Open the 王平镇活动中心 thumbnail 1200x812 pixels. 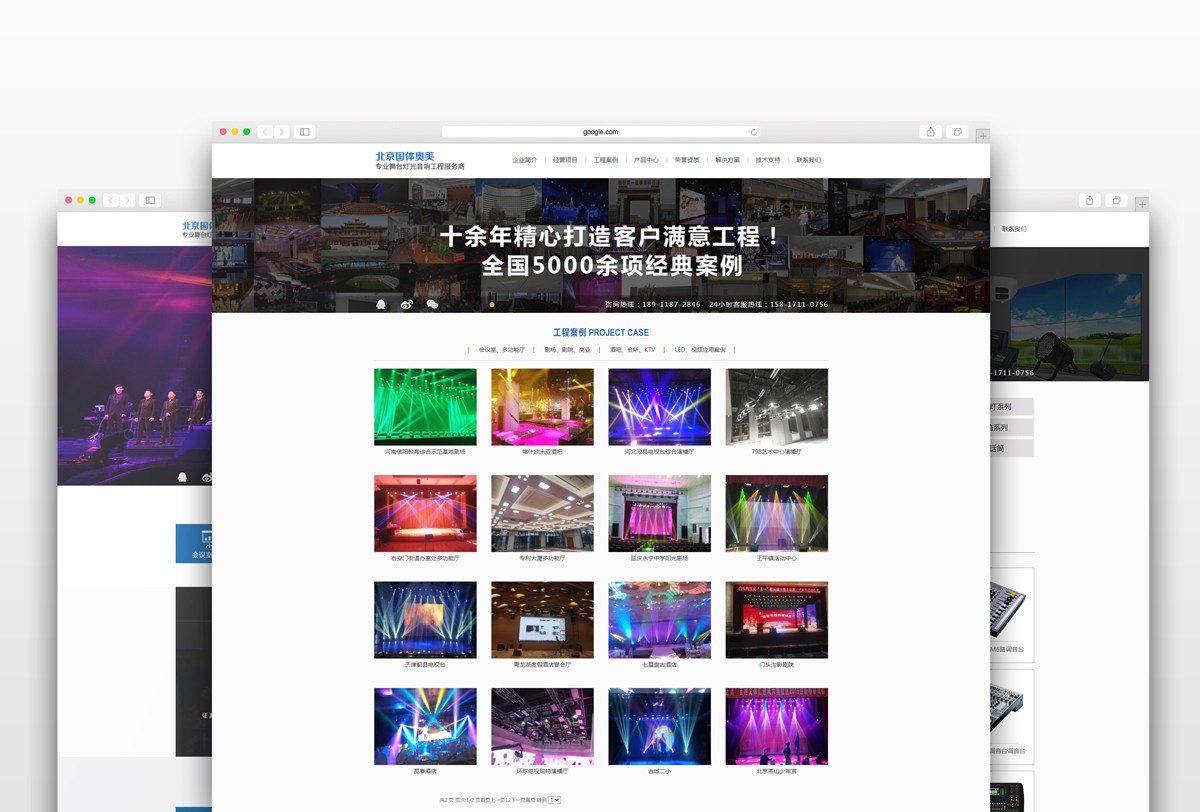[776, 513]
